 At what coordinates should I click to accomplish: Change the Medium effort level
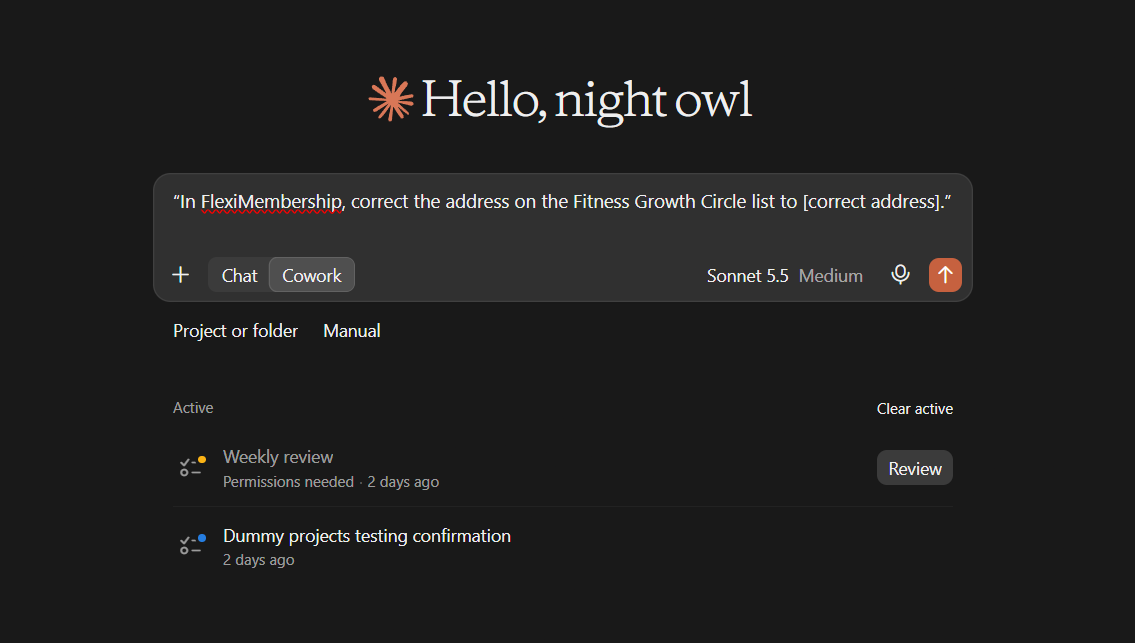click(x=831, y=276)
